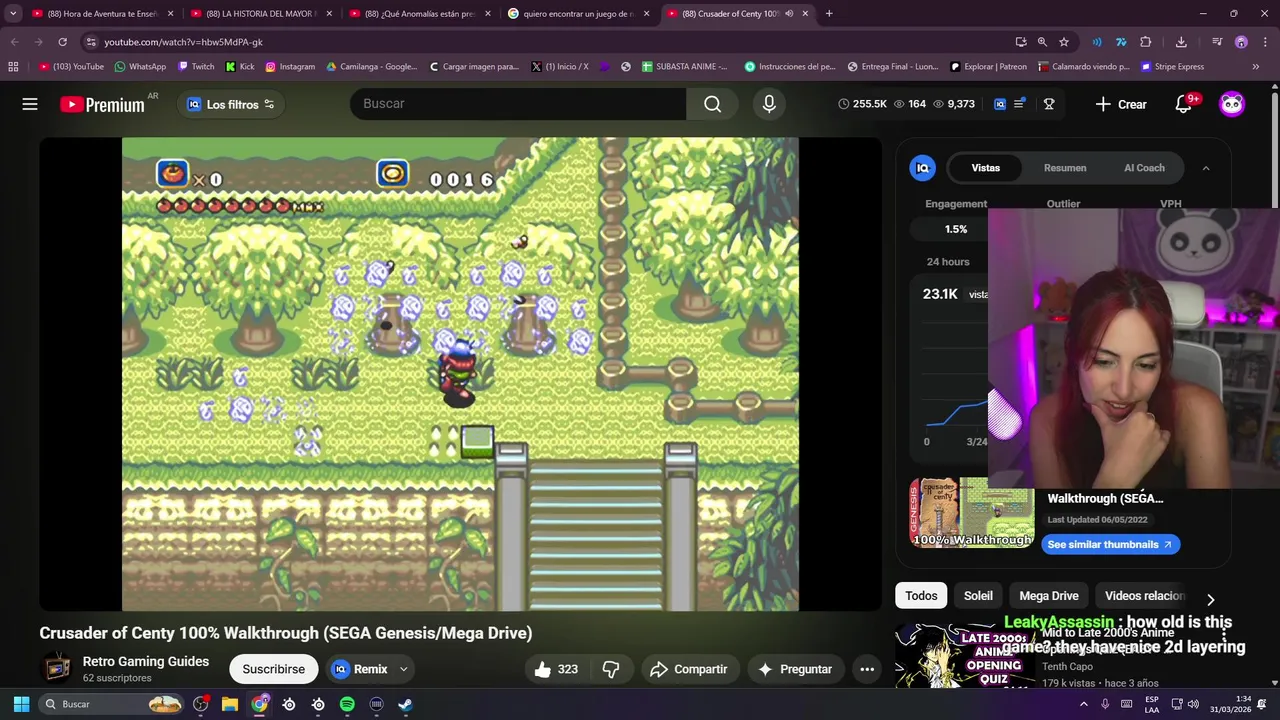Click the vidIQ blue logo in the stats bar

999,104
